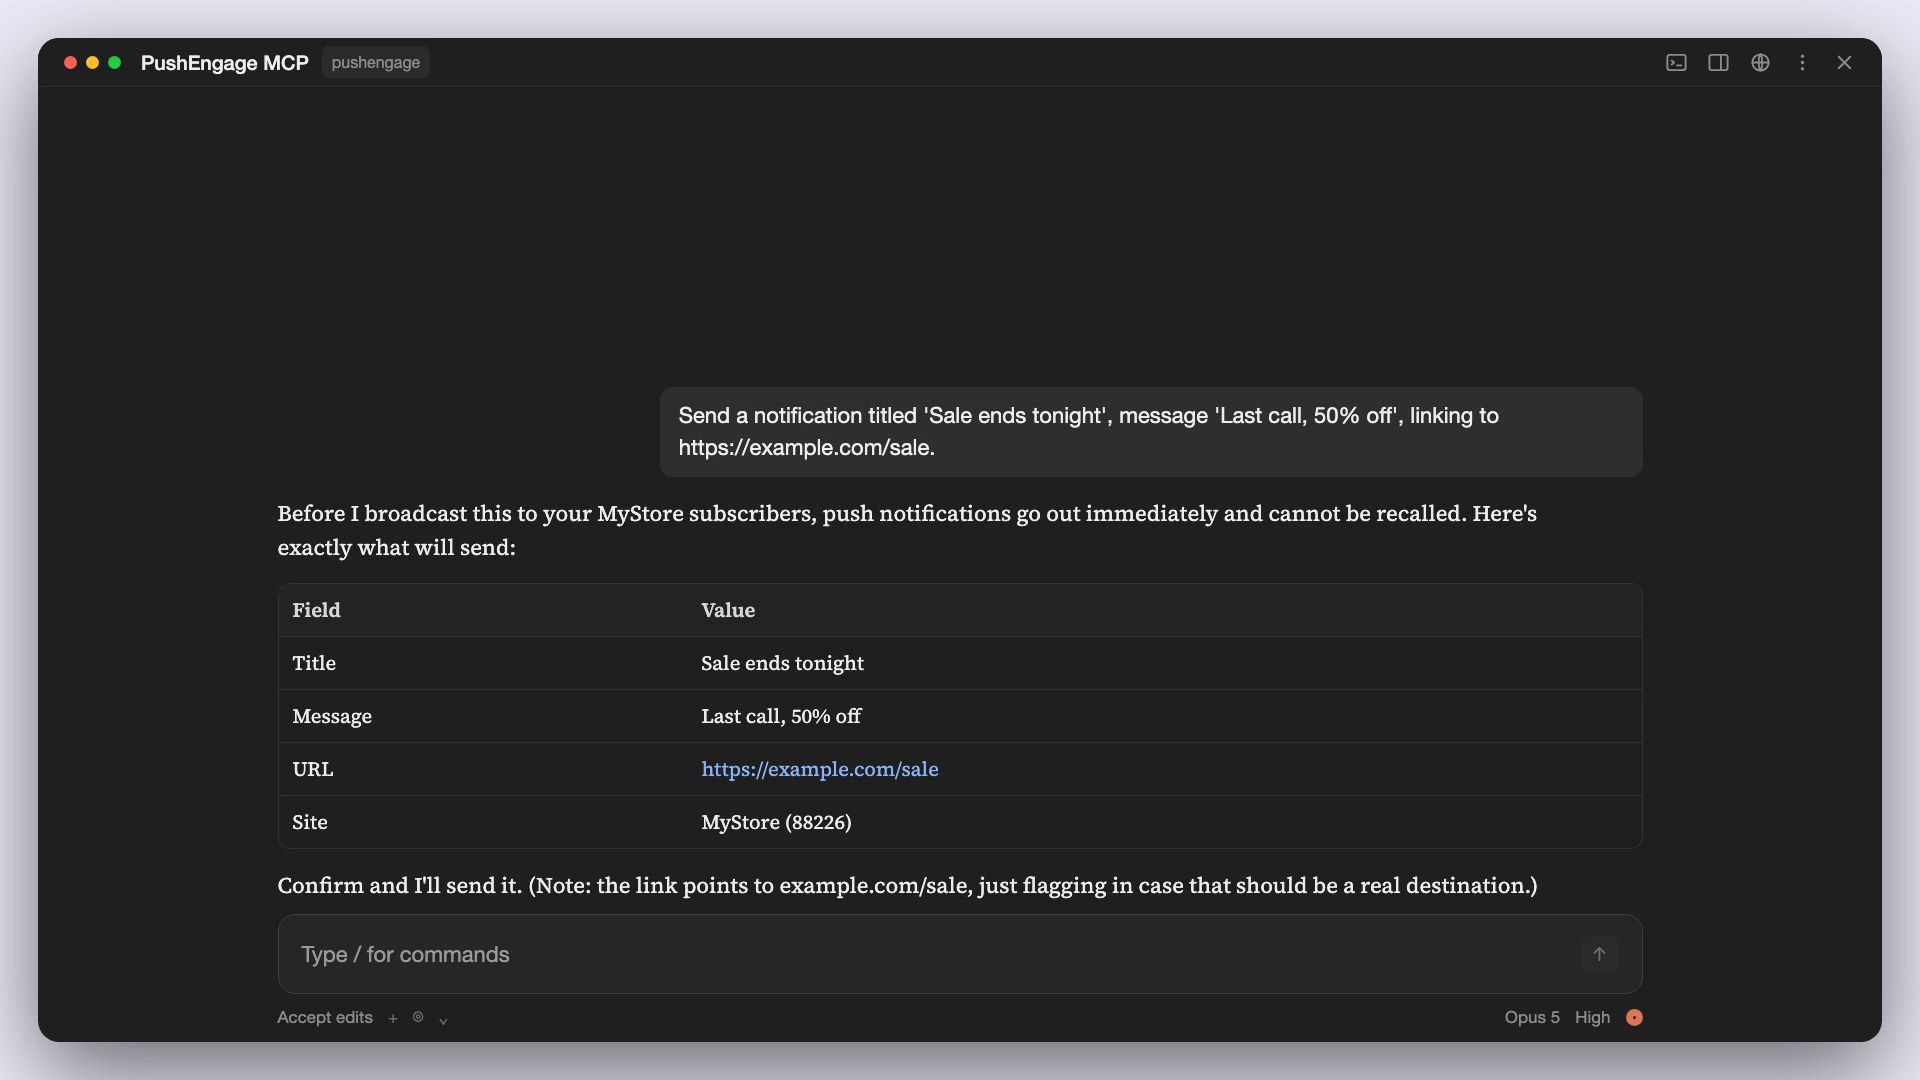This screenshot has height=1080, width=1920.
Task: Toggle the Accept edits mode
Action: [324, 1017]
